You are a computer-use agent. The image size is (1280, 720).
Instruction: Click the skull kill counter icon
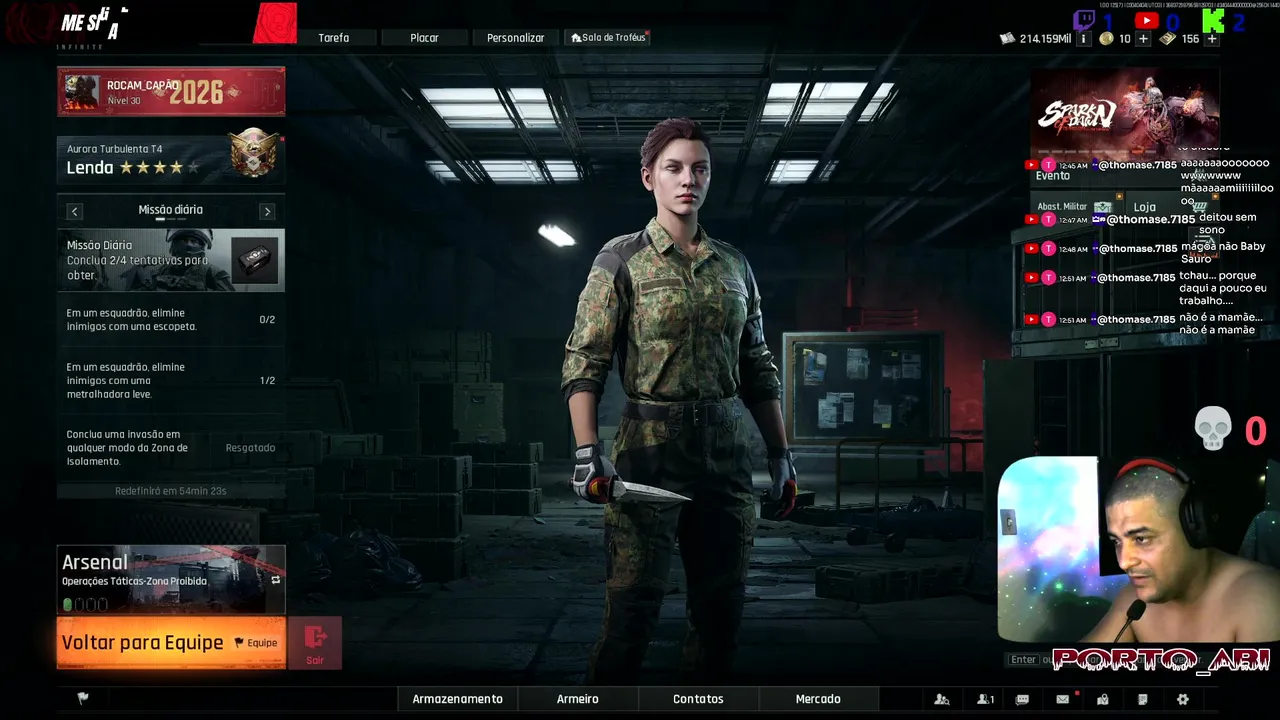(1213, 429)
